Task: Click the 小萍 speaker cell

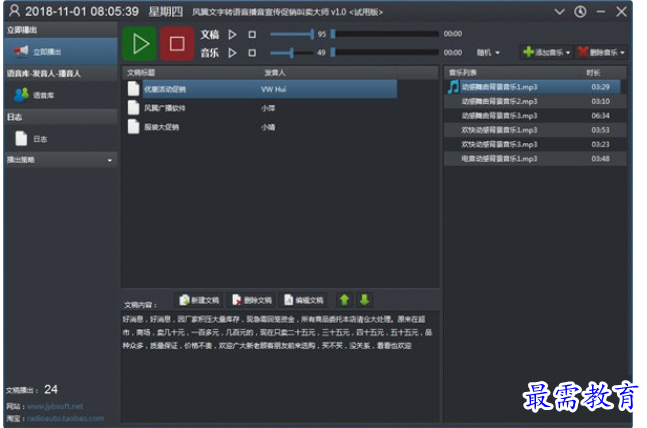Action: tap(268, 108)
